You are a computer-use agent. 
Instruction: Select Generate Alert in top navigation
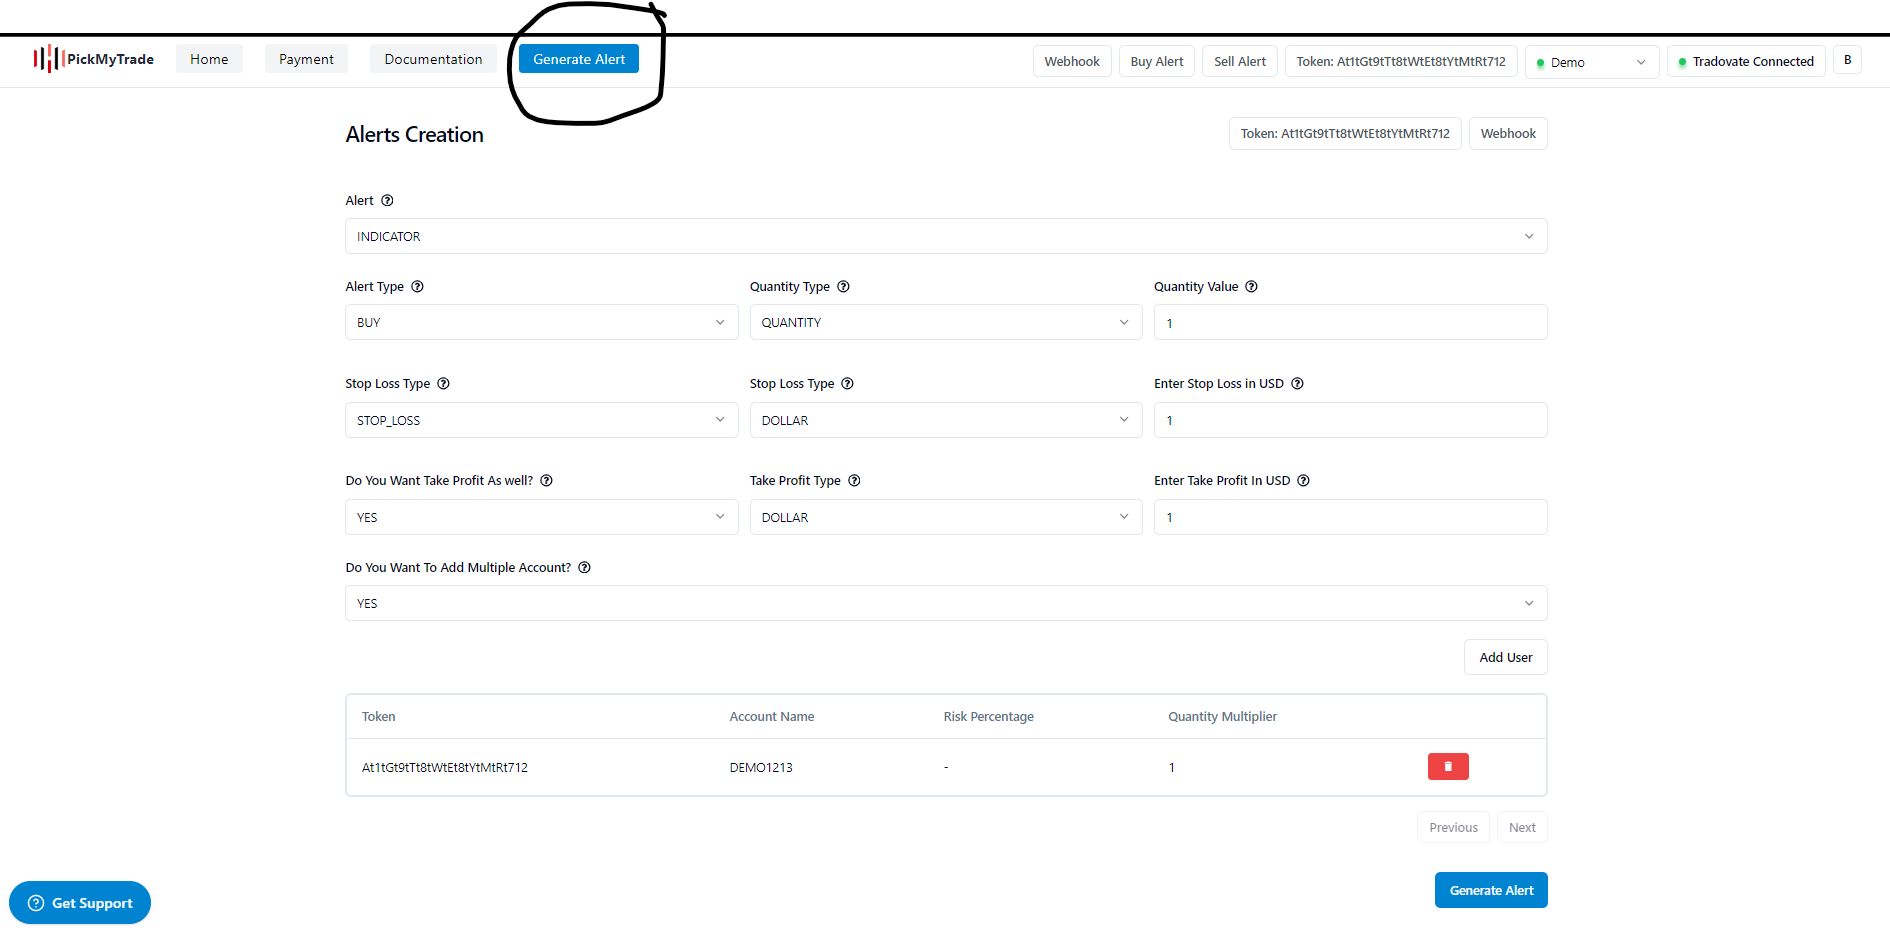click(x=579, y=59)
